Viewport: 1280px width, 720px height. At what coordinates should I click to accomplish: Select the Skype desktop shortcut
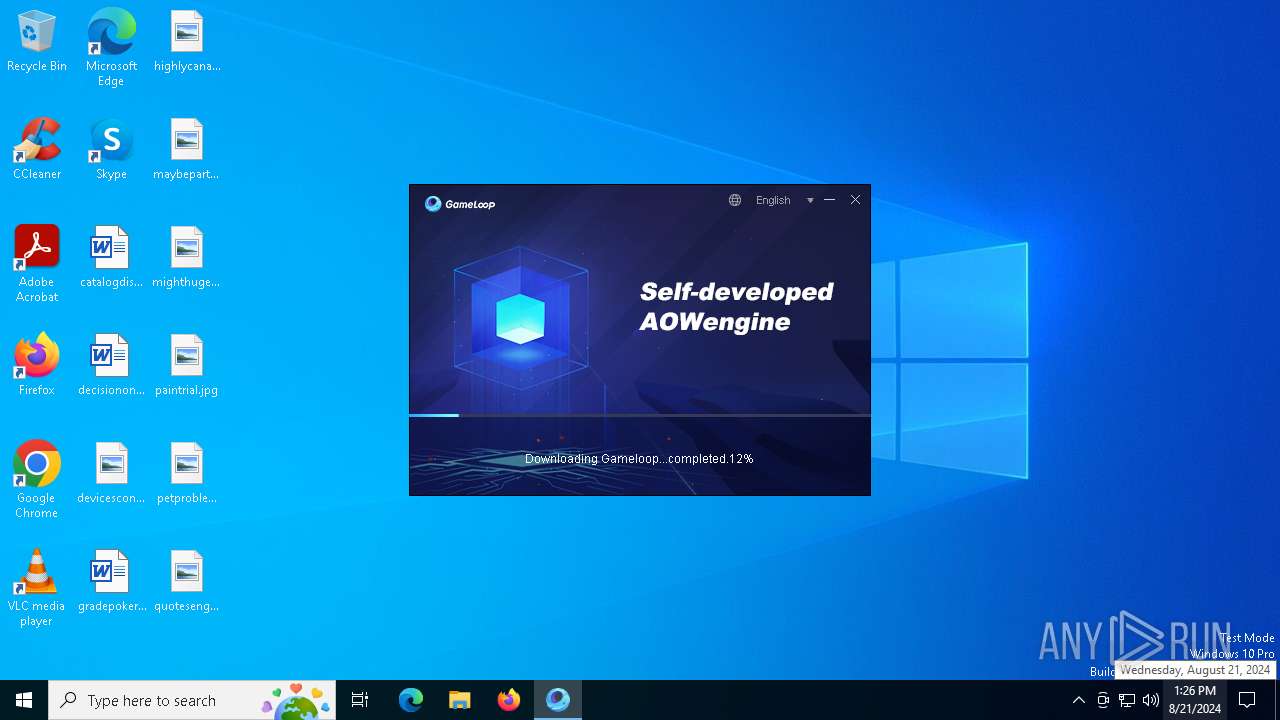coord(111,150)
